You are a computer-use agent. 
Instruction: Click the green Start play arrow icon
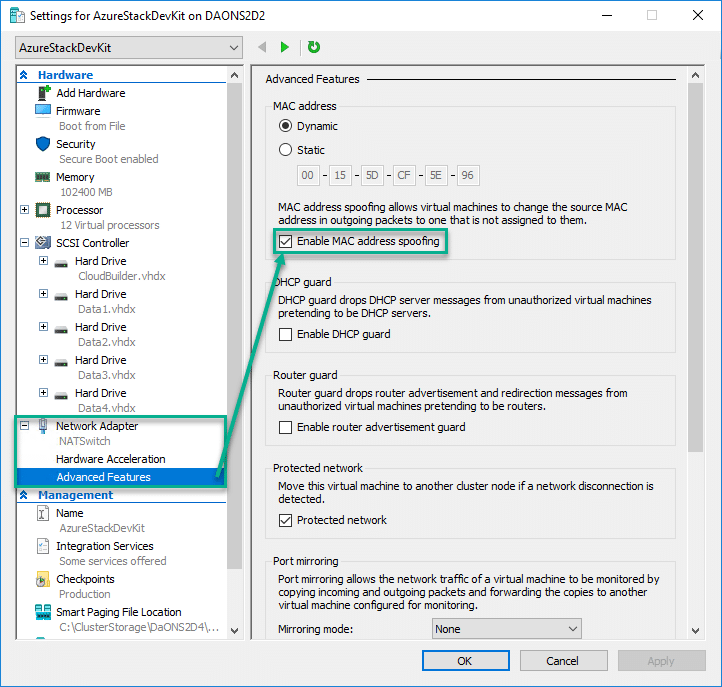click(x=285, y=47)
